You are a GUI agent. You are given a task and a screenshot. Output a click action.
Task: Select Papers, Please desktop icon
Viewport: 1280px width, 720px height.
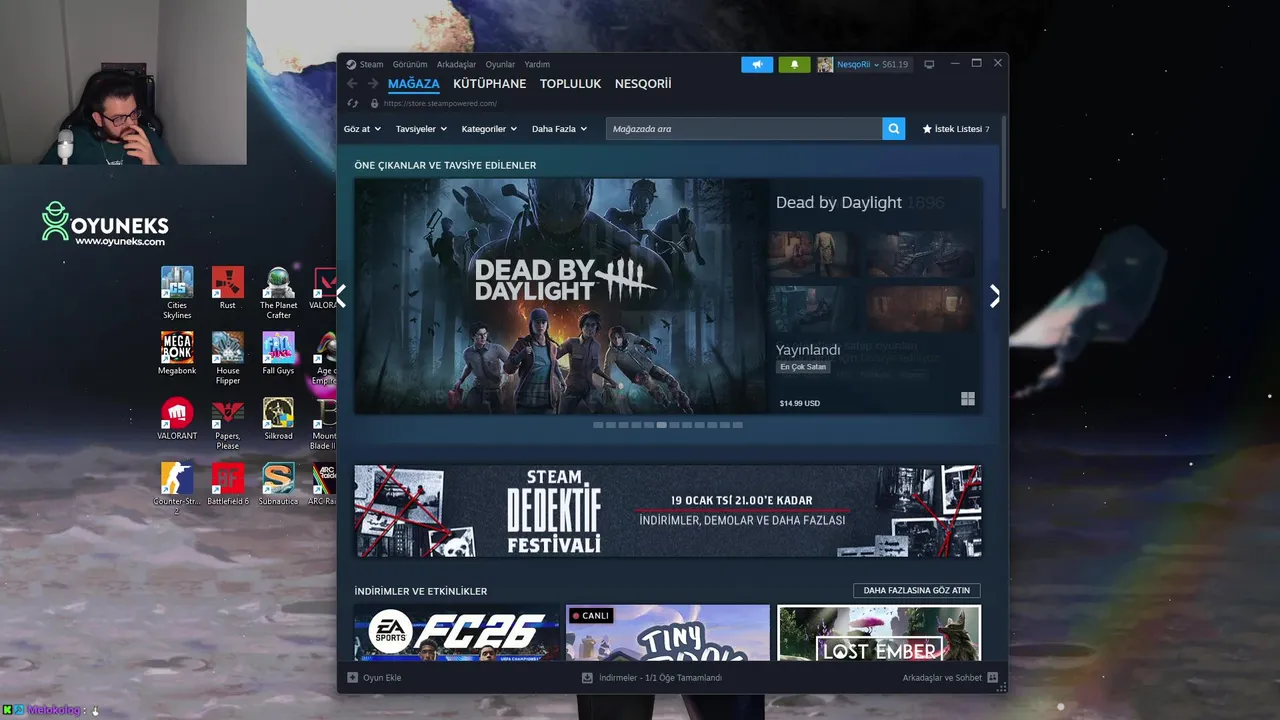[x=228, y=424]
